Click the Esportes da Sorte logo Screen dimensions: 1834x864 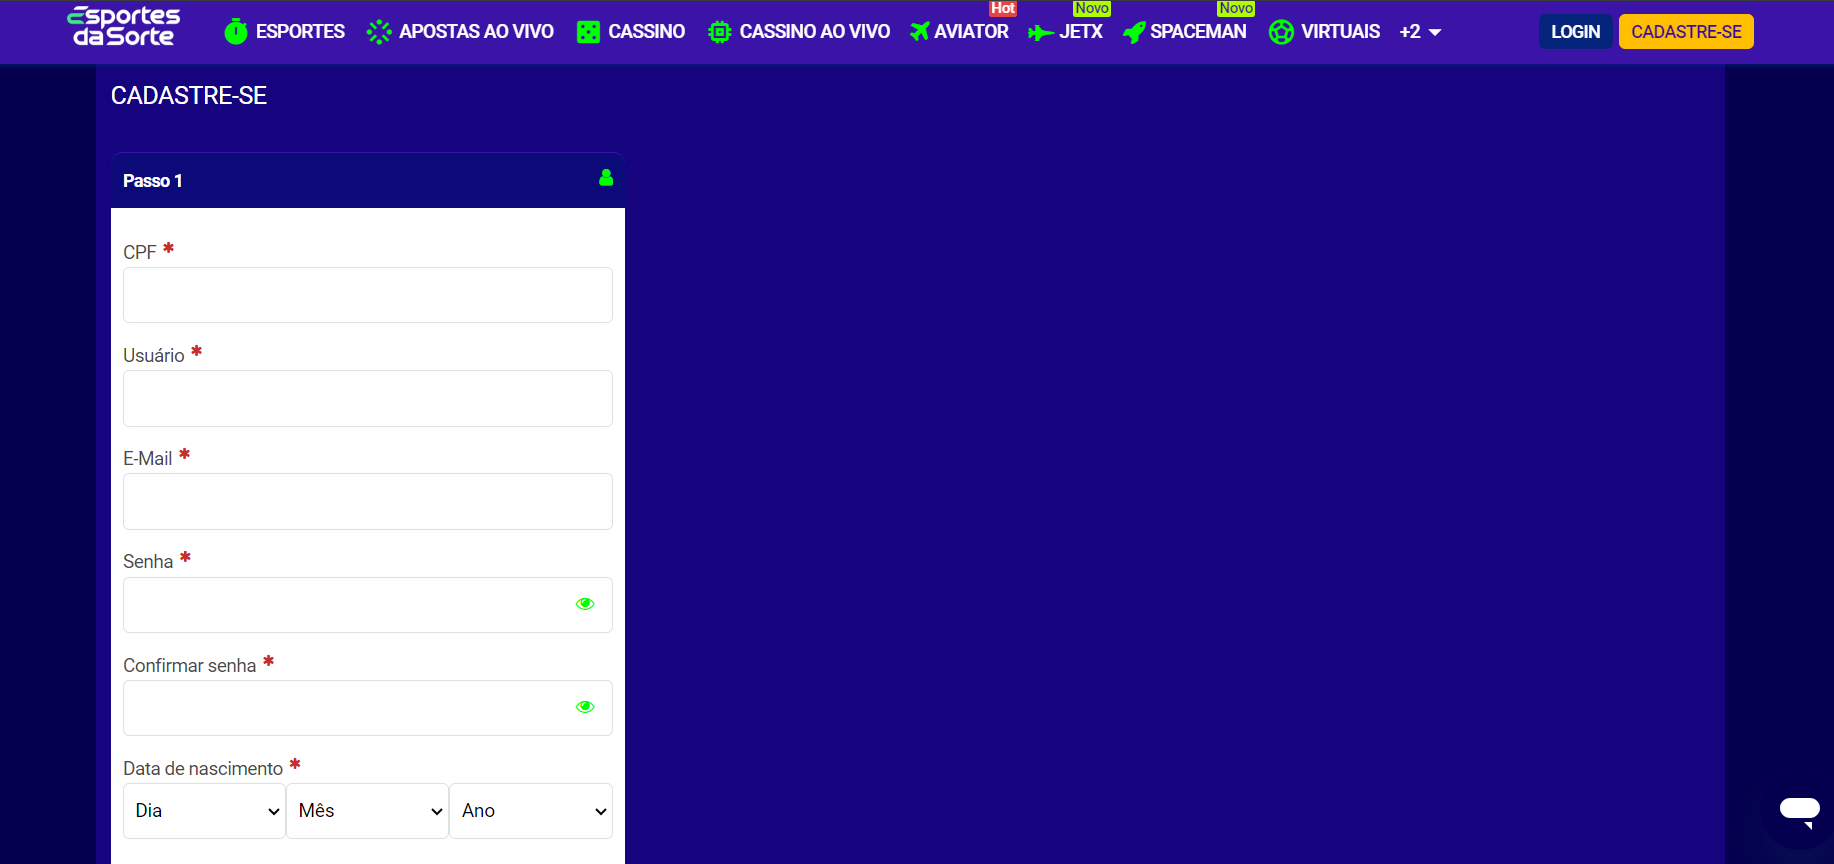pyautogui.click(x=124, y=27)
